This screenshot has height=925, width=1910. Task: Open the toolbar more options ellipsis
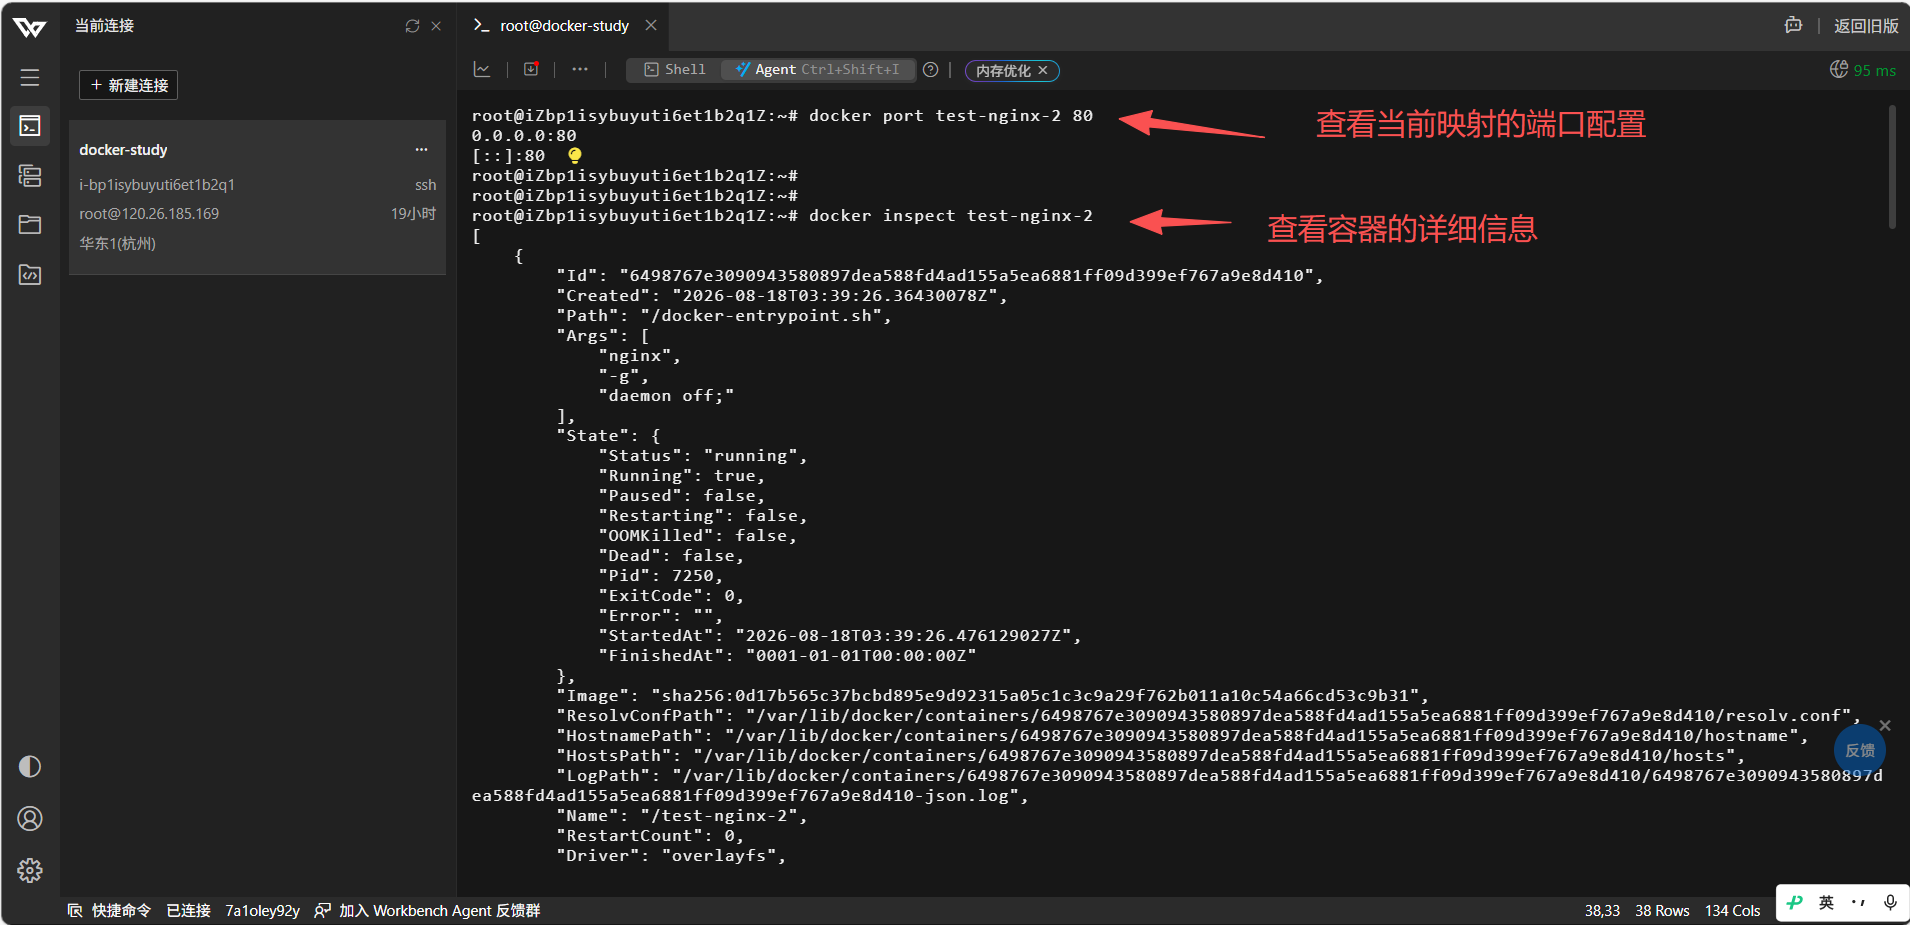580,69
